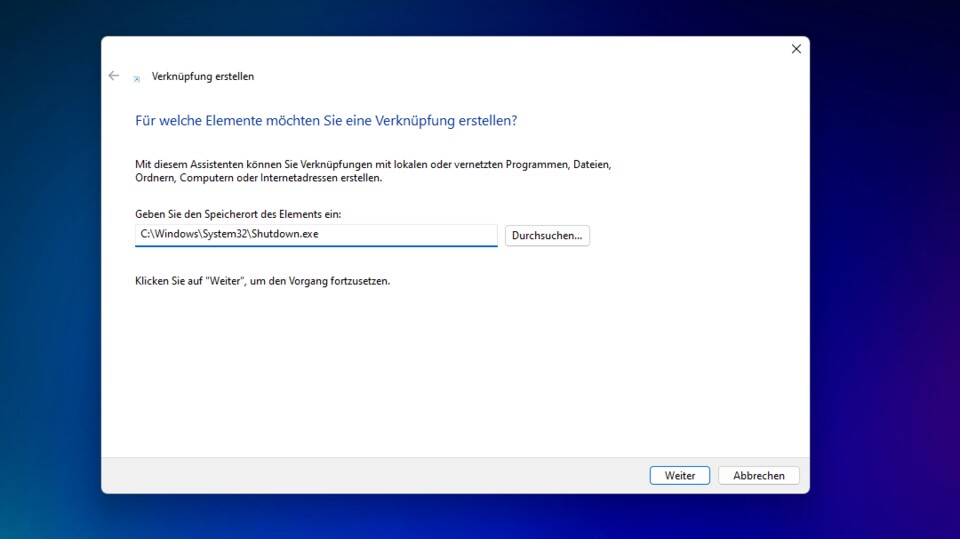The width and height of the screenshot is (960, 539).
Task: Click the 'Verknüpfung erstellen' window title text
Action: point(203,76)
